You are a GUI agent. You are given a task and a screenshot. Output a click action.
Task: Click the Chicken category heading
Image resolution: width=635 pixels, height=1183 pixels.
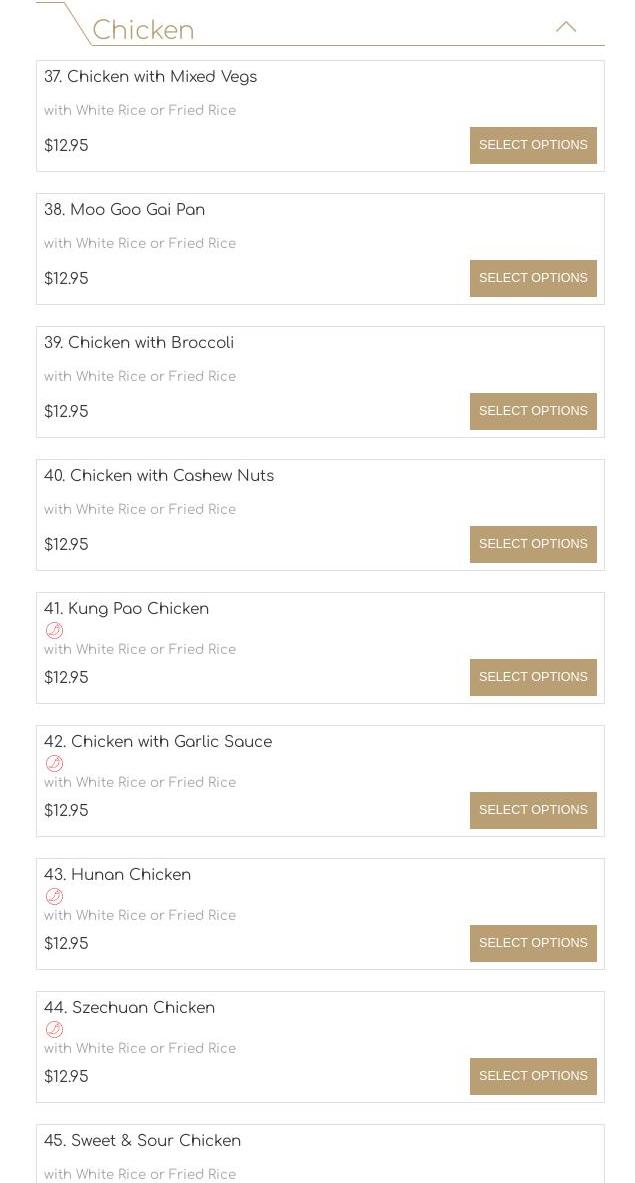click(143, 30)
